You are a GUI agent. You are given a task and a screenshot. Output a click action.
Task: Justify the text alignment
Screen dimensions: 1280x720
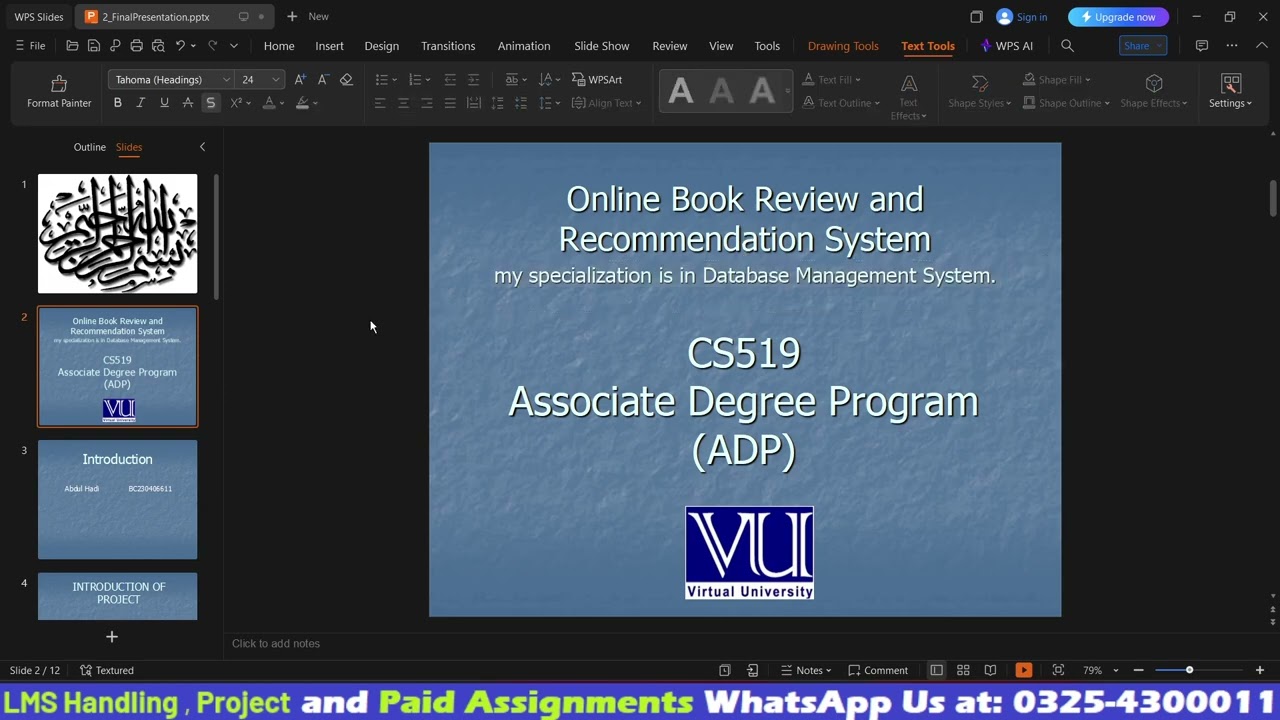[x=450, y=103]
